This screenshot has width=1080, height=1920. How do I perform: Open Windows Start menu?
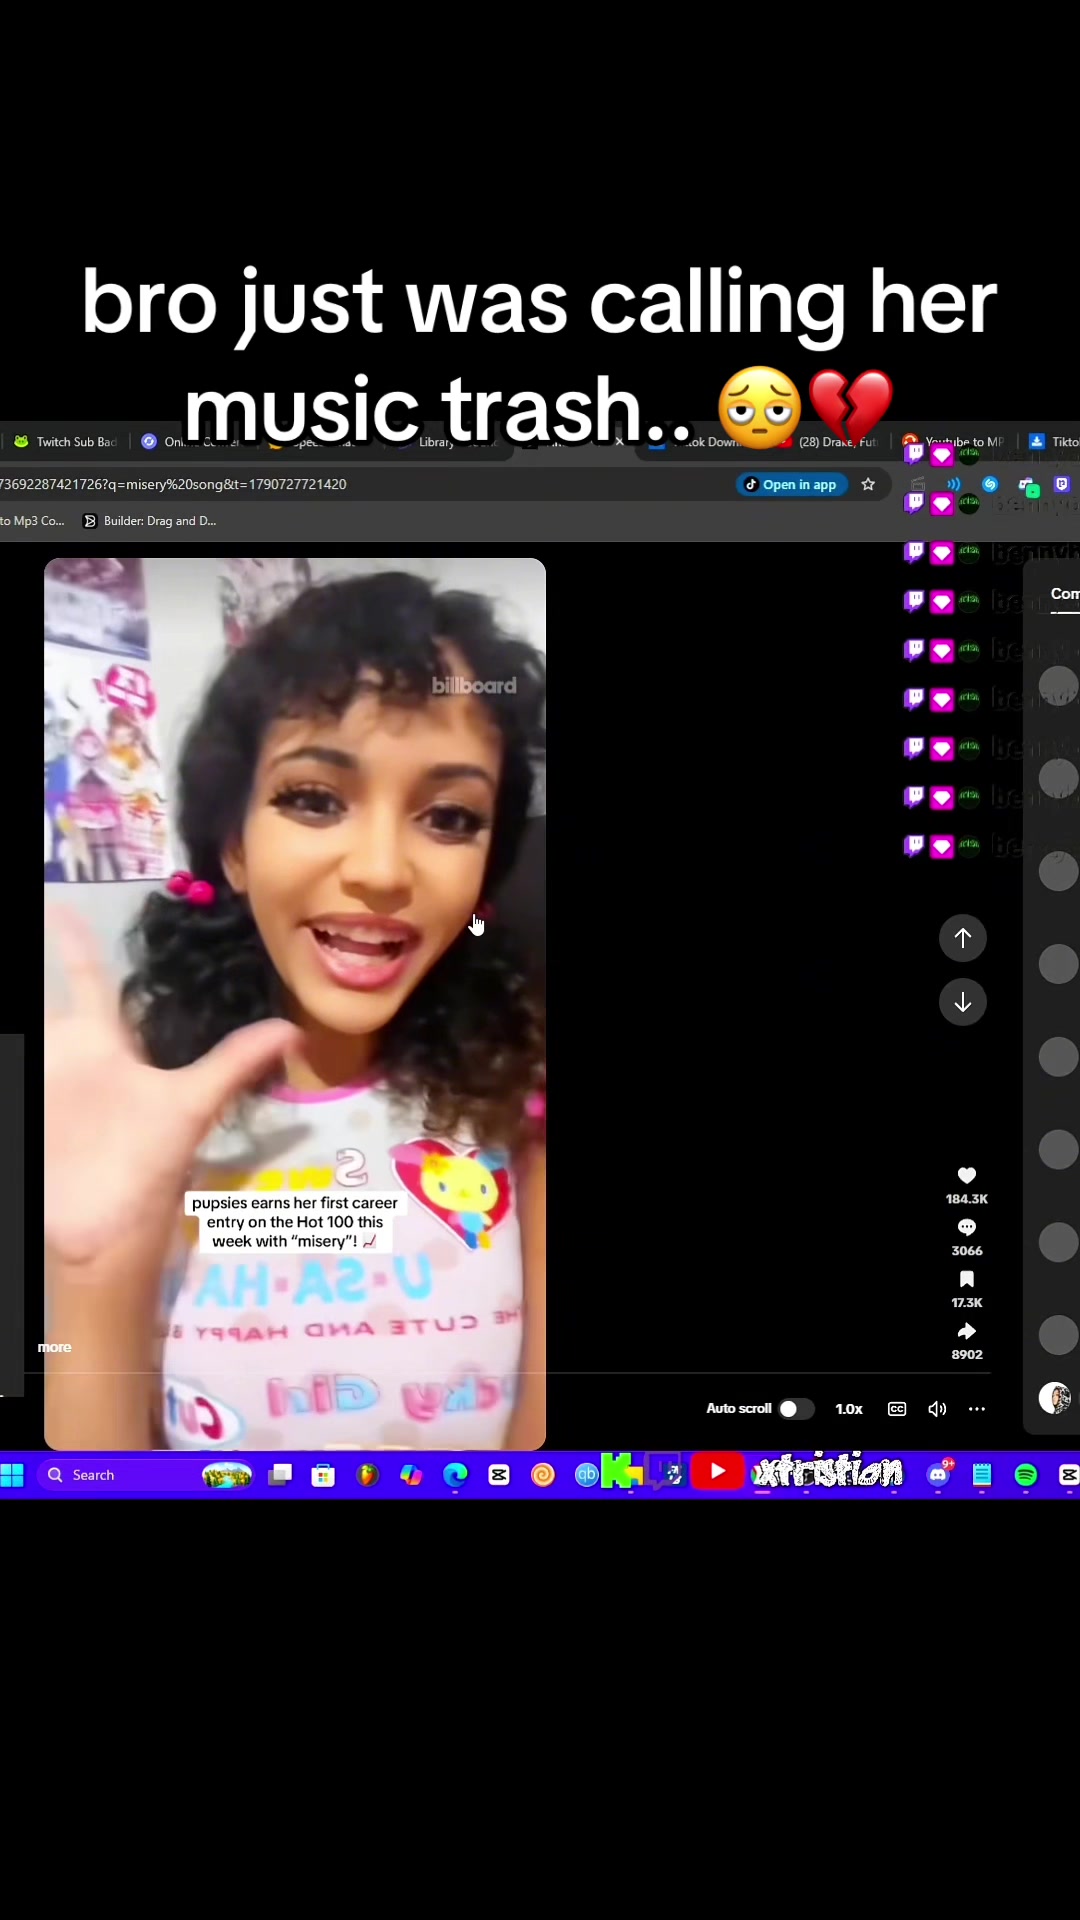[12, 1475]
